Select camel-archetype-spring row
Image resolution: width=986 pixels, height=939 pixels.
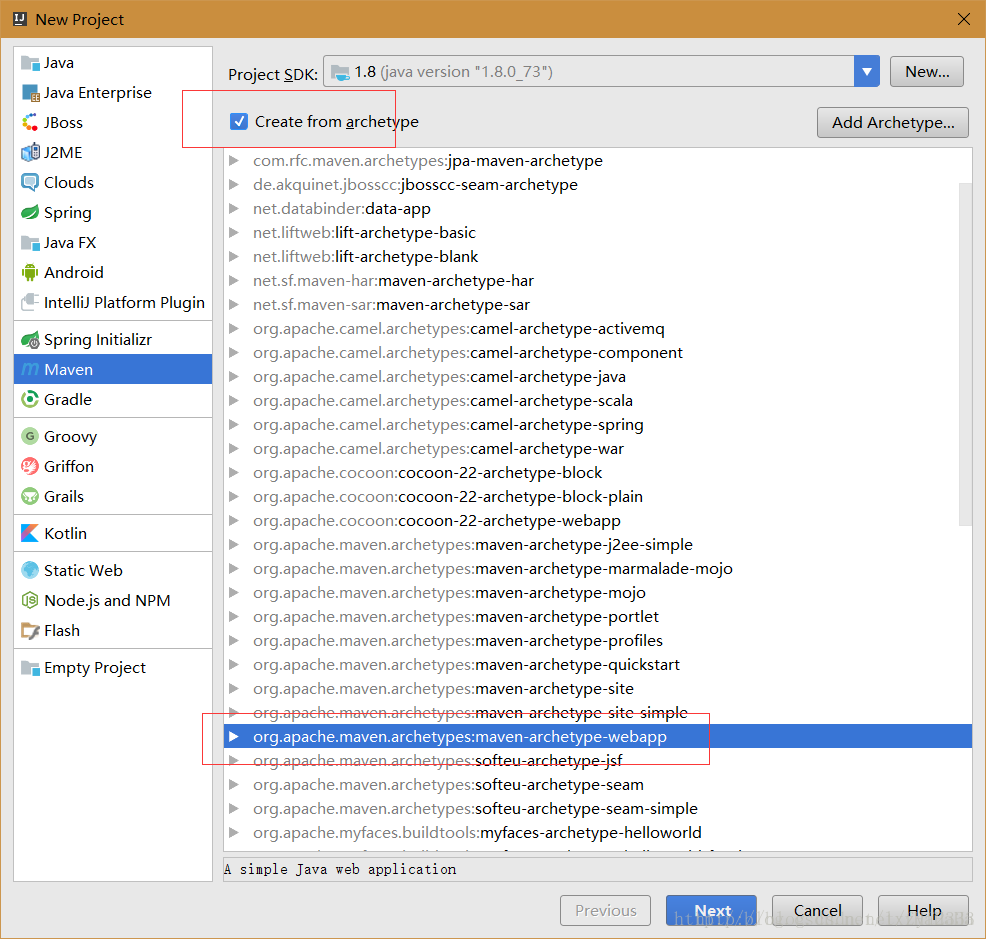[597, 425]
